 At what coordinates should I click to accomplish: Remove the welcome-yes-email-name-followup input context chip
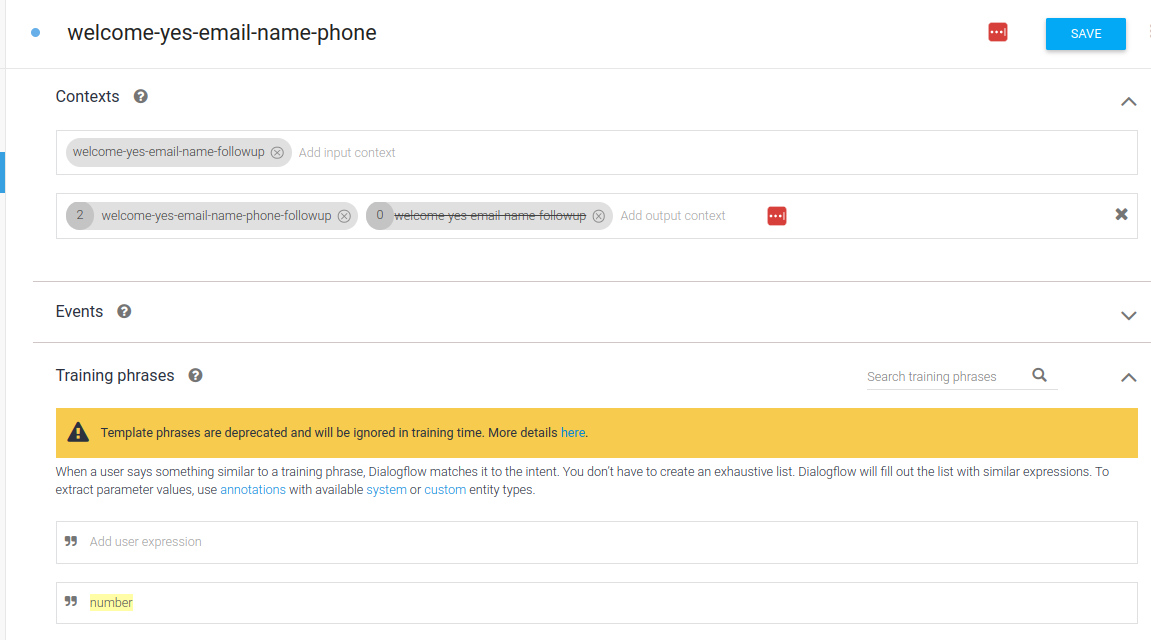pos(277,153)
